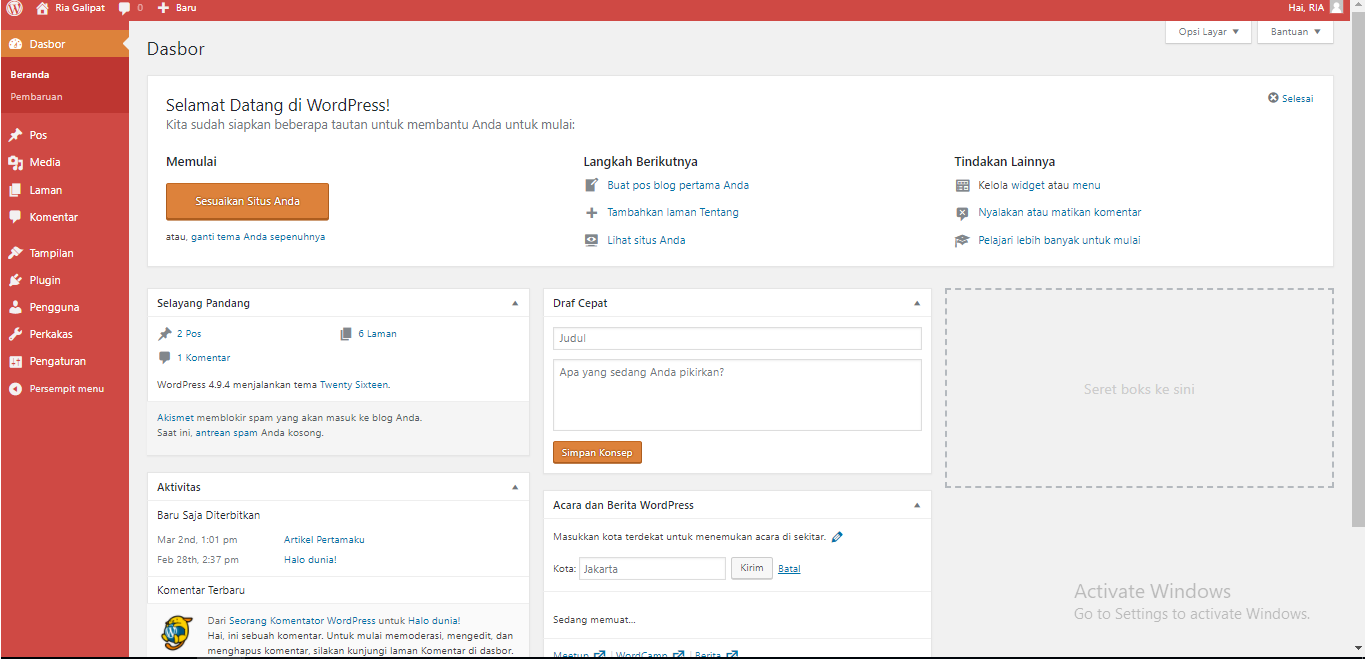1365x659 pixels.
Task: Click the Mar 2nd, 1:01 pm timestamp
Action: (197, 540)
